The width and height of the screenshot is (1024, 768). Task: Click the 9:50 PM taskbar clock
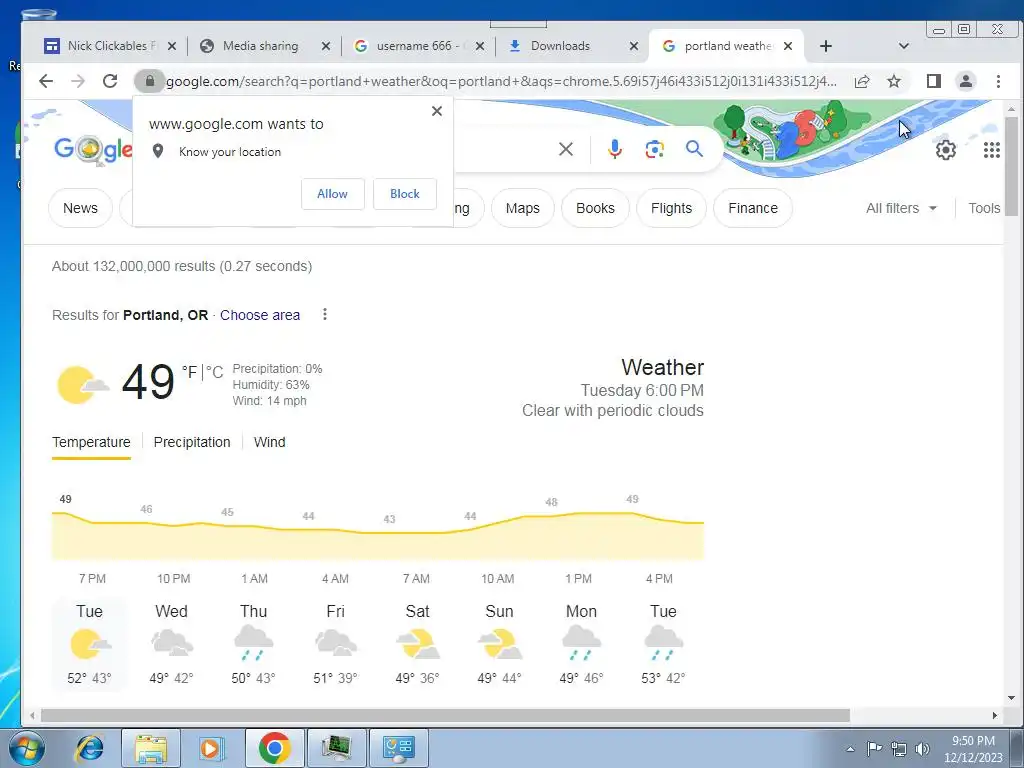pyautogui.click(x=973, y=741)
